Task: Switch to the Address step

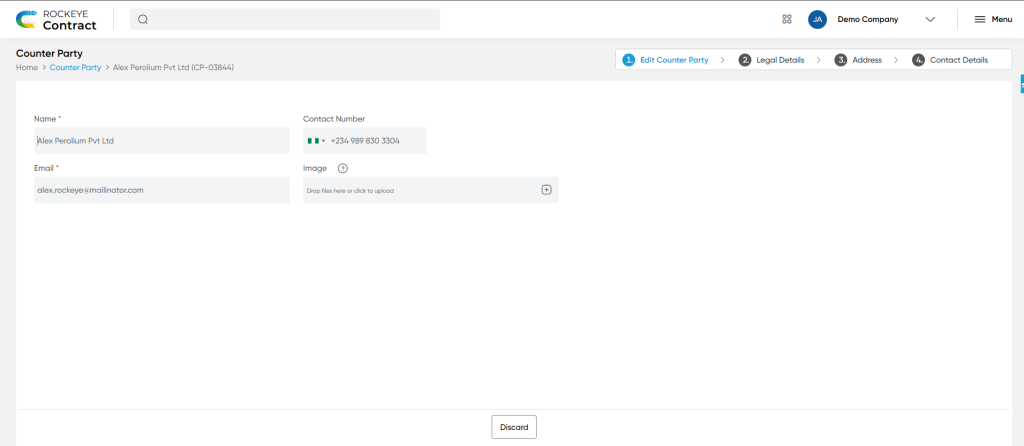Action: click(x=858, y=60)
